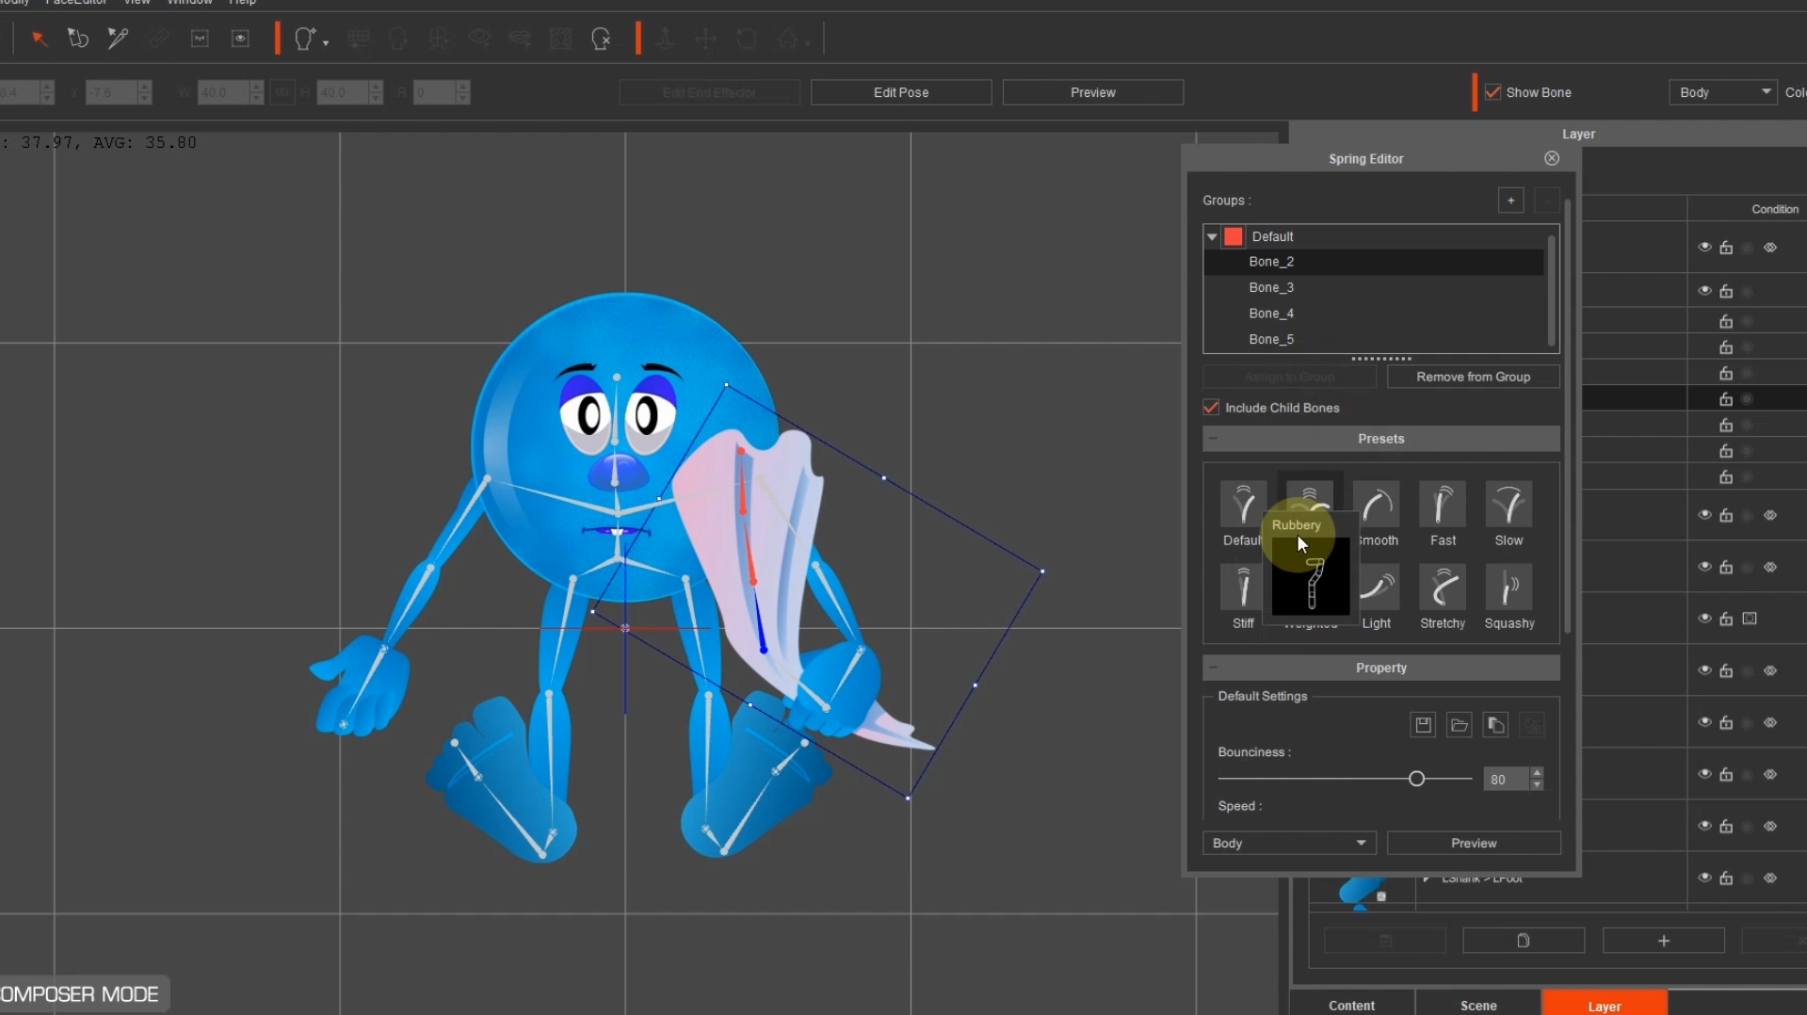Expand the LShank > LFoot layer arrow
The image size is (1807, 1015).
point(1427,878)
